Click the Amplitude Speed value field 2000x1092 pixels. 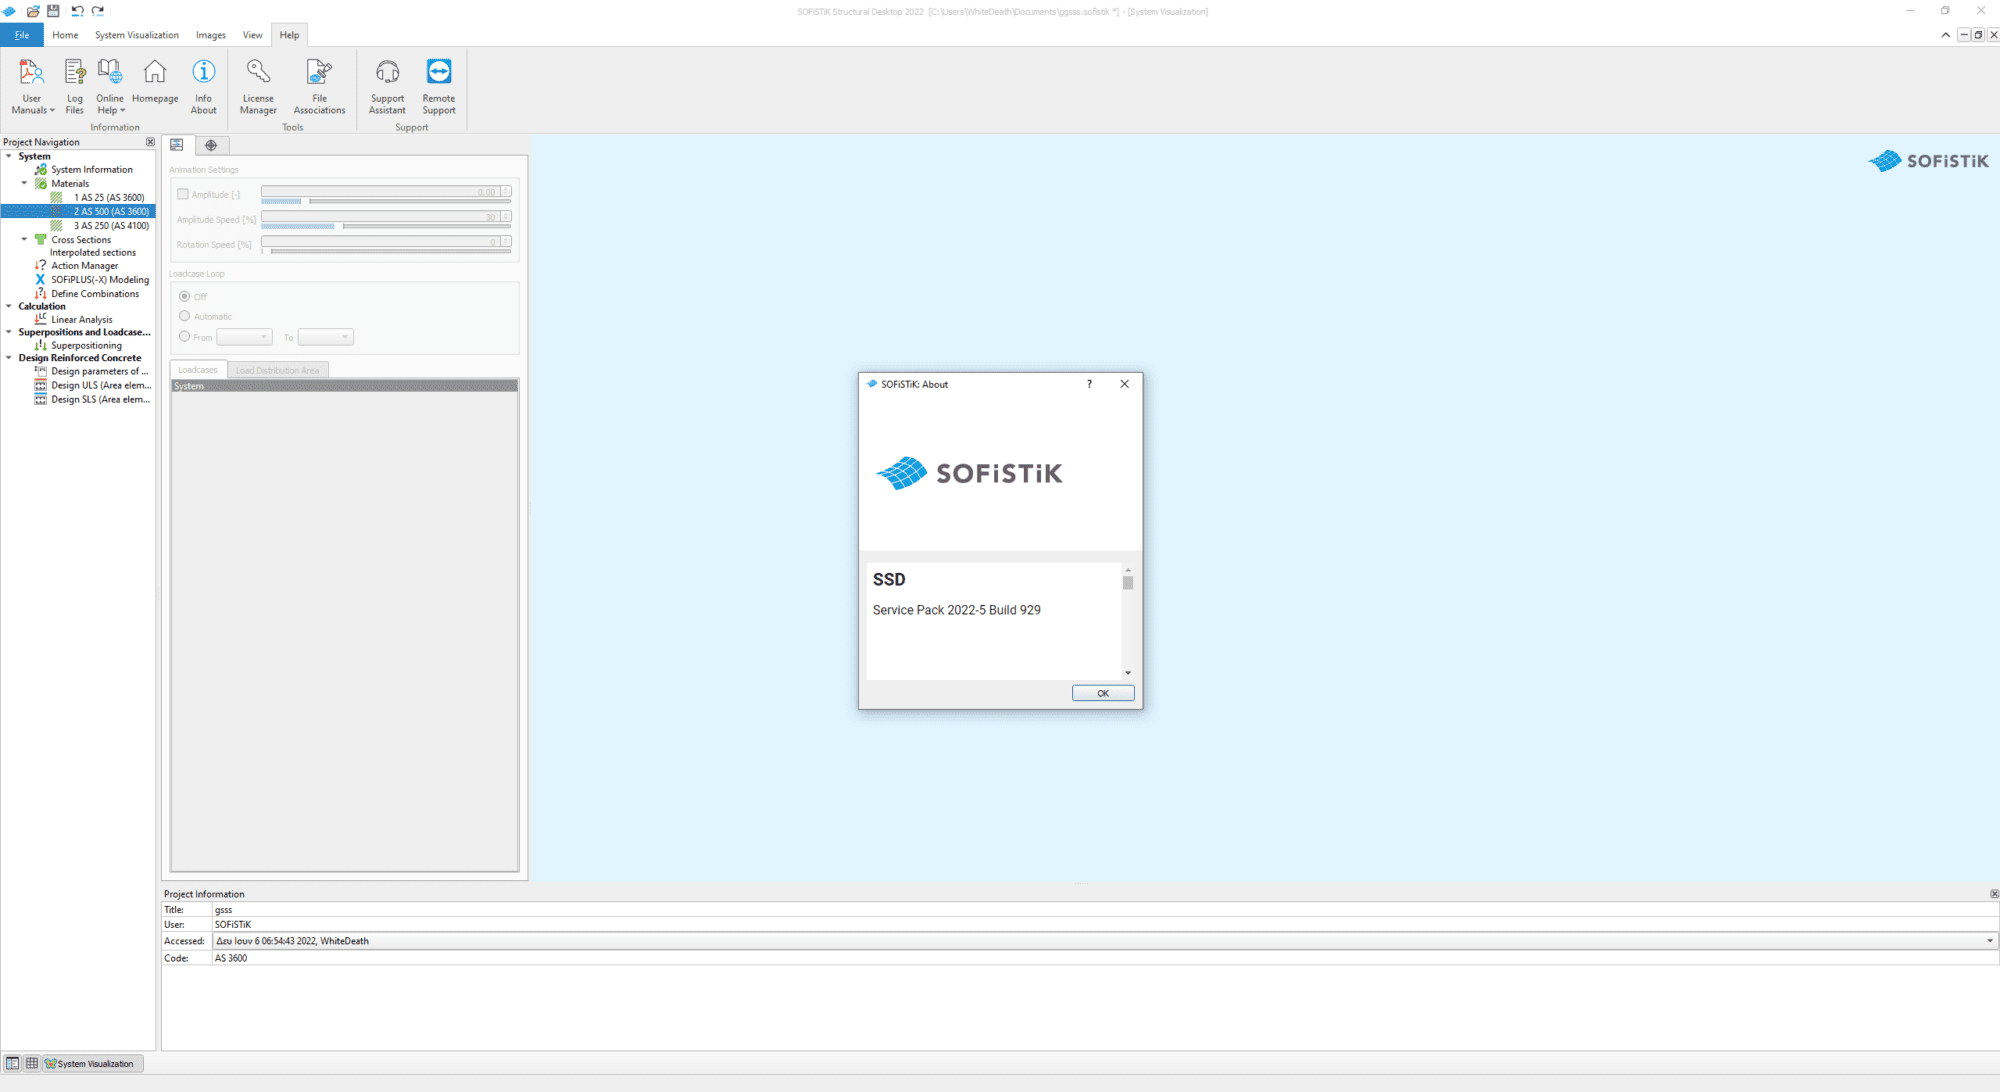pos(380,216)
